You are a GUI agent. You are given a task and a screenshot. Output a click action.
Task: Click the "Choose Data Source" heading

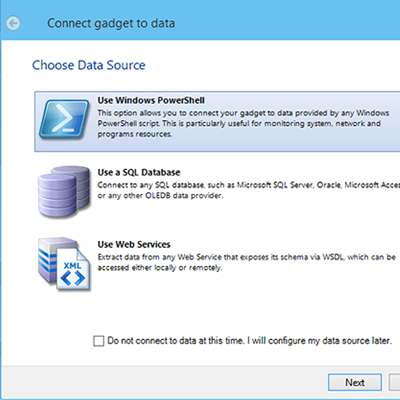tap(89, 65)
